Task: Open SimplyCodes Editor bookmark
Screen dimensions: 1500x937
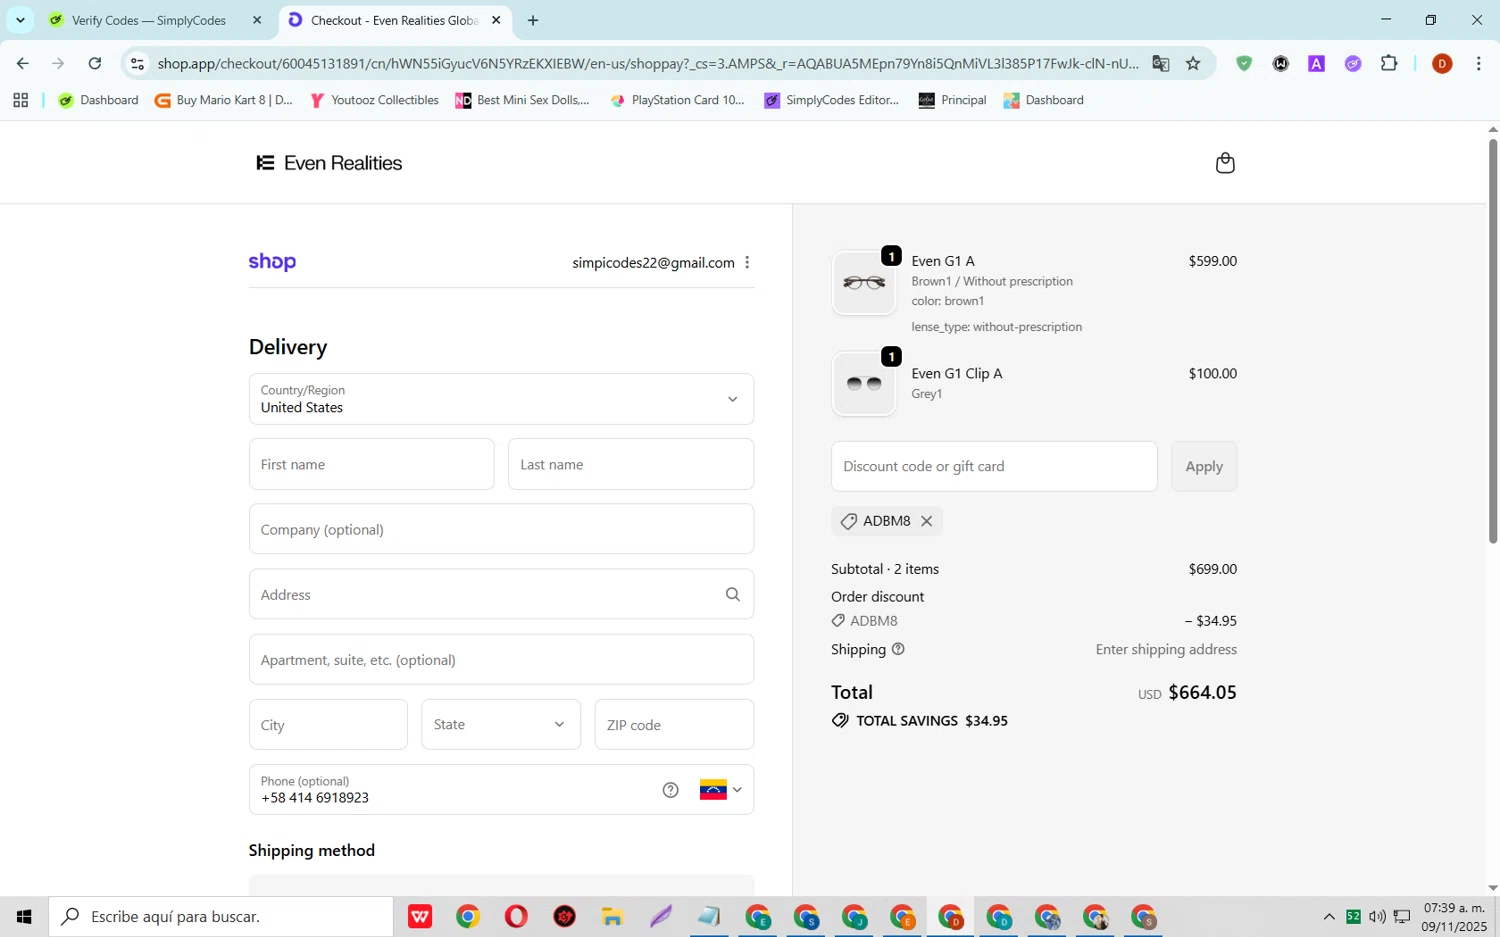Action: 832,100
